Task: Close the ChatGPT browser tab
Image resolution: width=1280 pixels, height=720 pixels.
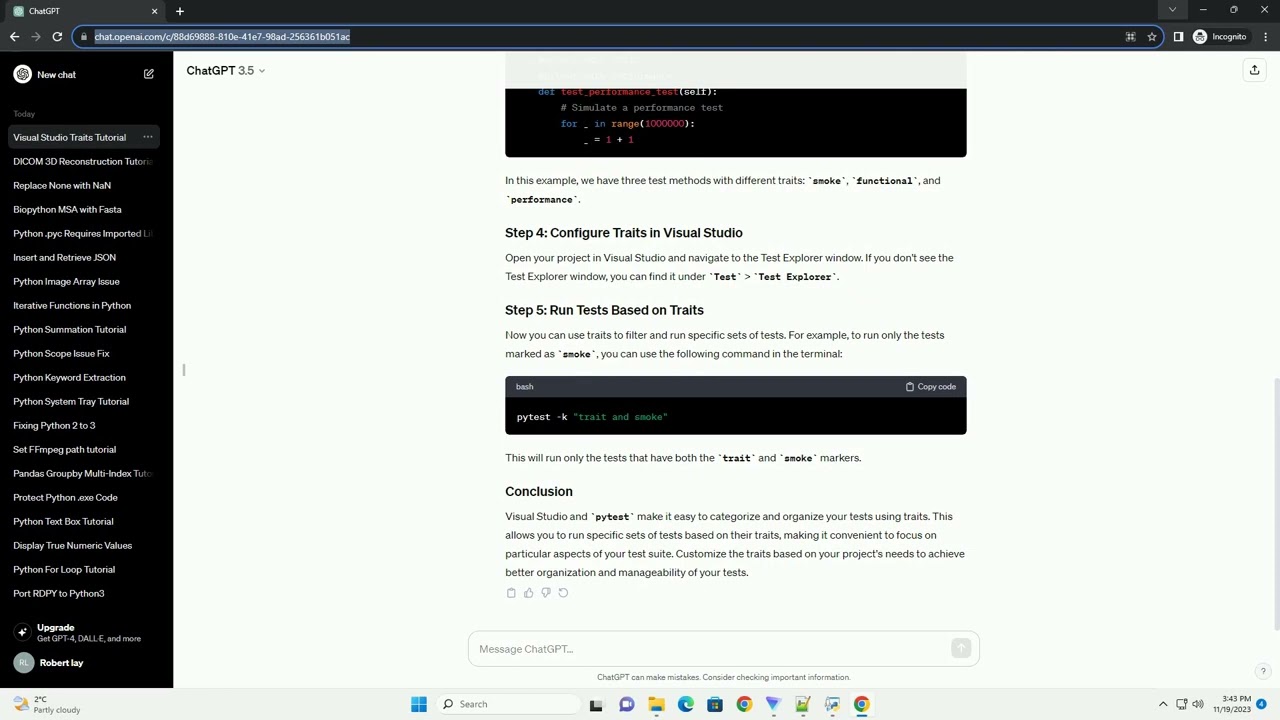Action: point(154,11)
